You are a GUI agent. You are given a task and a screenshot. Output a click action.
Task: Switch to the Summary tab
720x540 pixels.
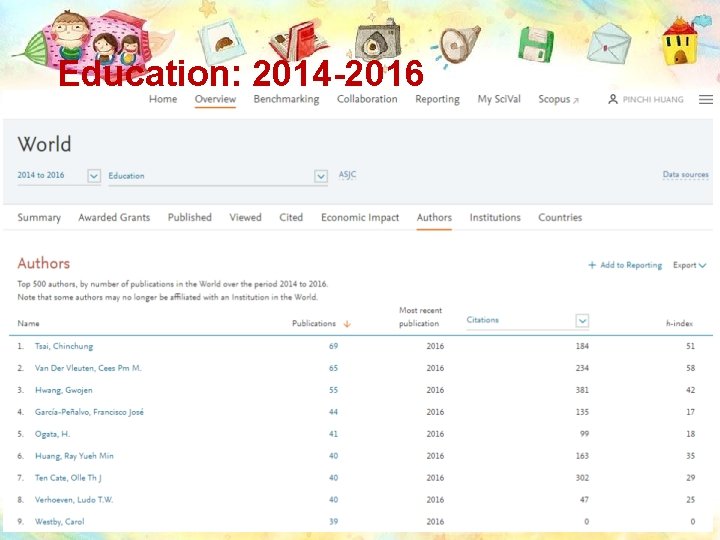click(x=39, y=218)
